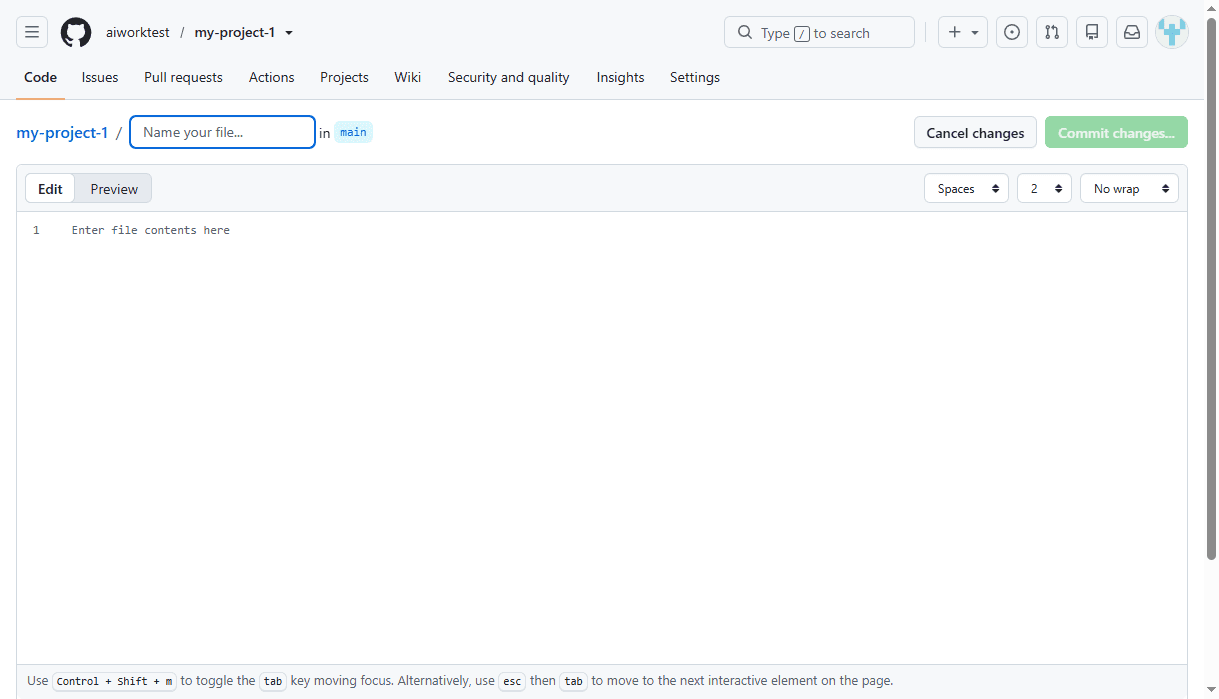Switch to the Preview view toggle
1219x699 pixels.
click(x=114, y=188)
